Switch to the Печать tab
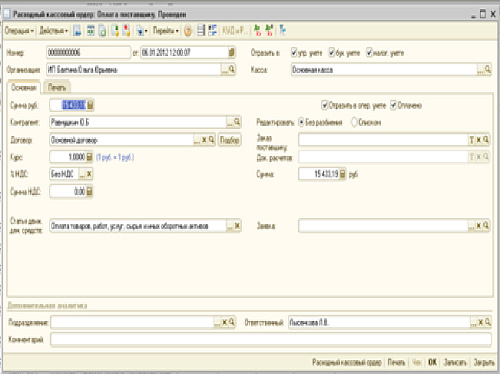Screen dimensions: 500x377 coord(57,87)
